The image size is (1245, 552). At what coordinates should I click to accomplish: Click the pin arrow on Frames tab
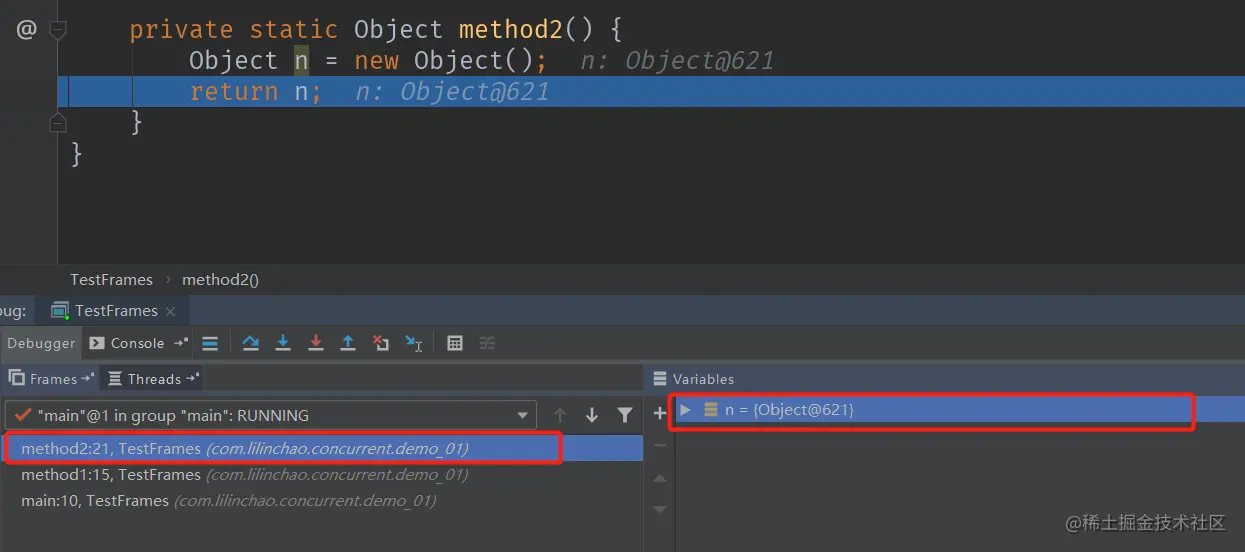click(88, 379)
